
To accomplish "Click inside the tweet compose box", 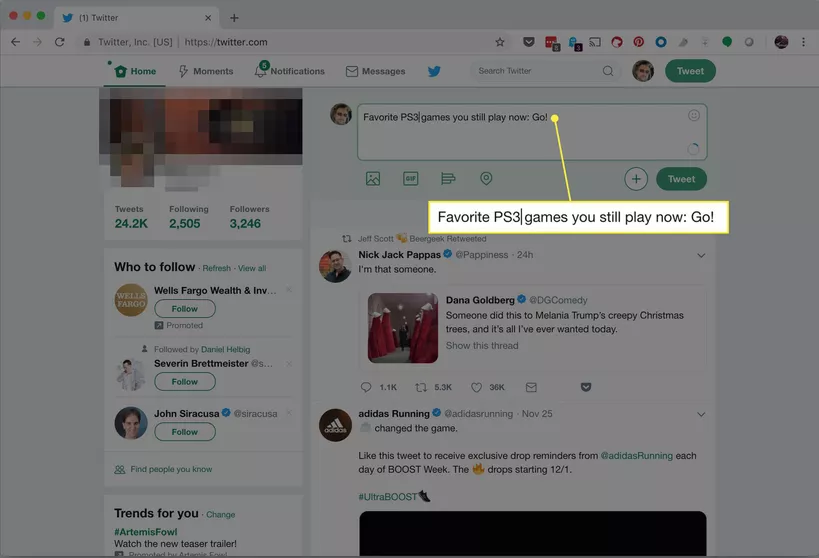I will point(532,132).
